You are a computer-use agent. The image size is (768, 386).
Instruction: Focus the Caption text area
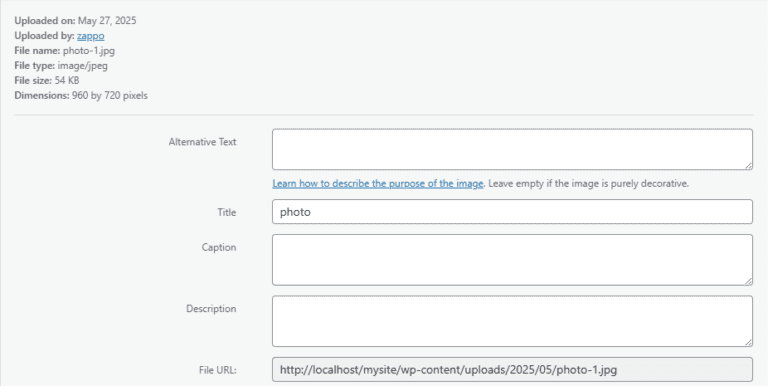pos(512,260)
